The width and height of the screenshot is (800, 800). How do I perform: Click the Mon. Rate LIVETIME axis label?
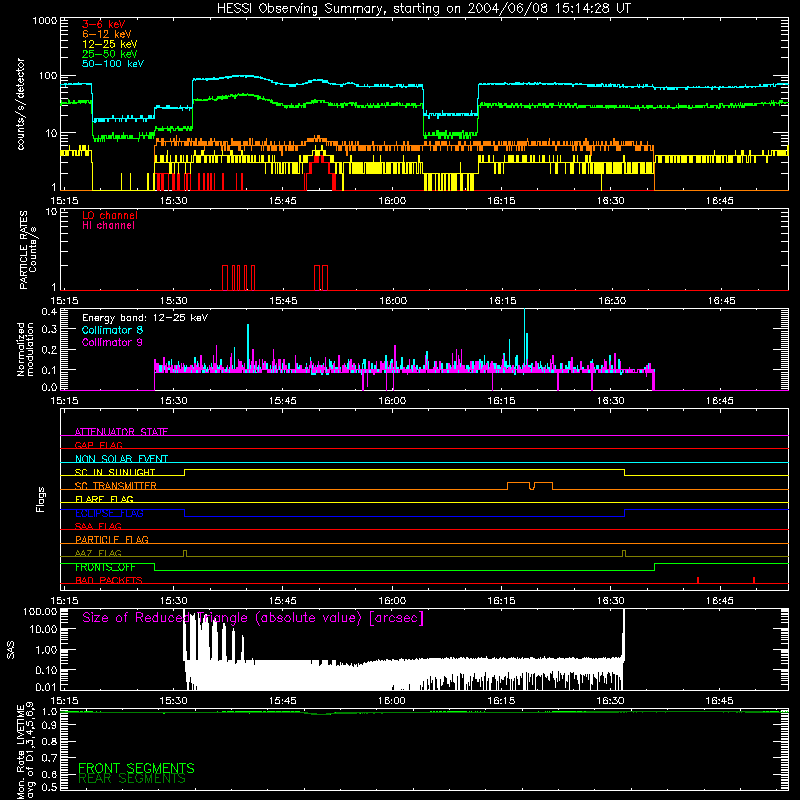click(x=25, y=752)
